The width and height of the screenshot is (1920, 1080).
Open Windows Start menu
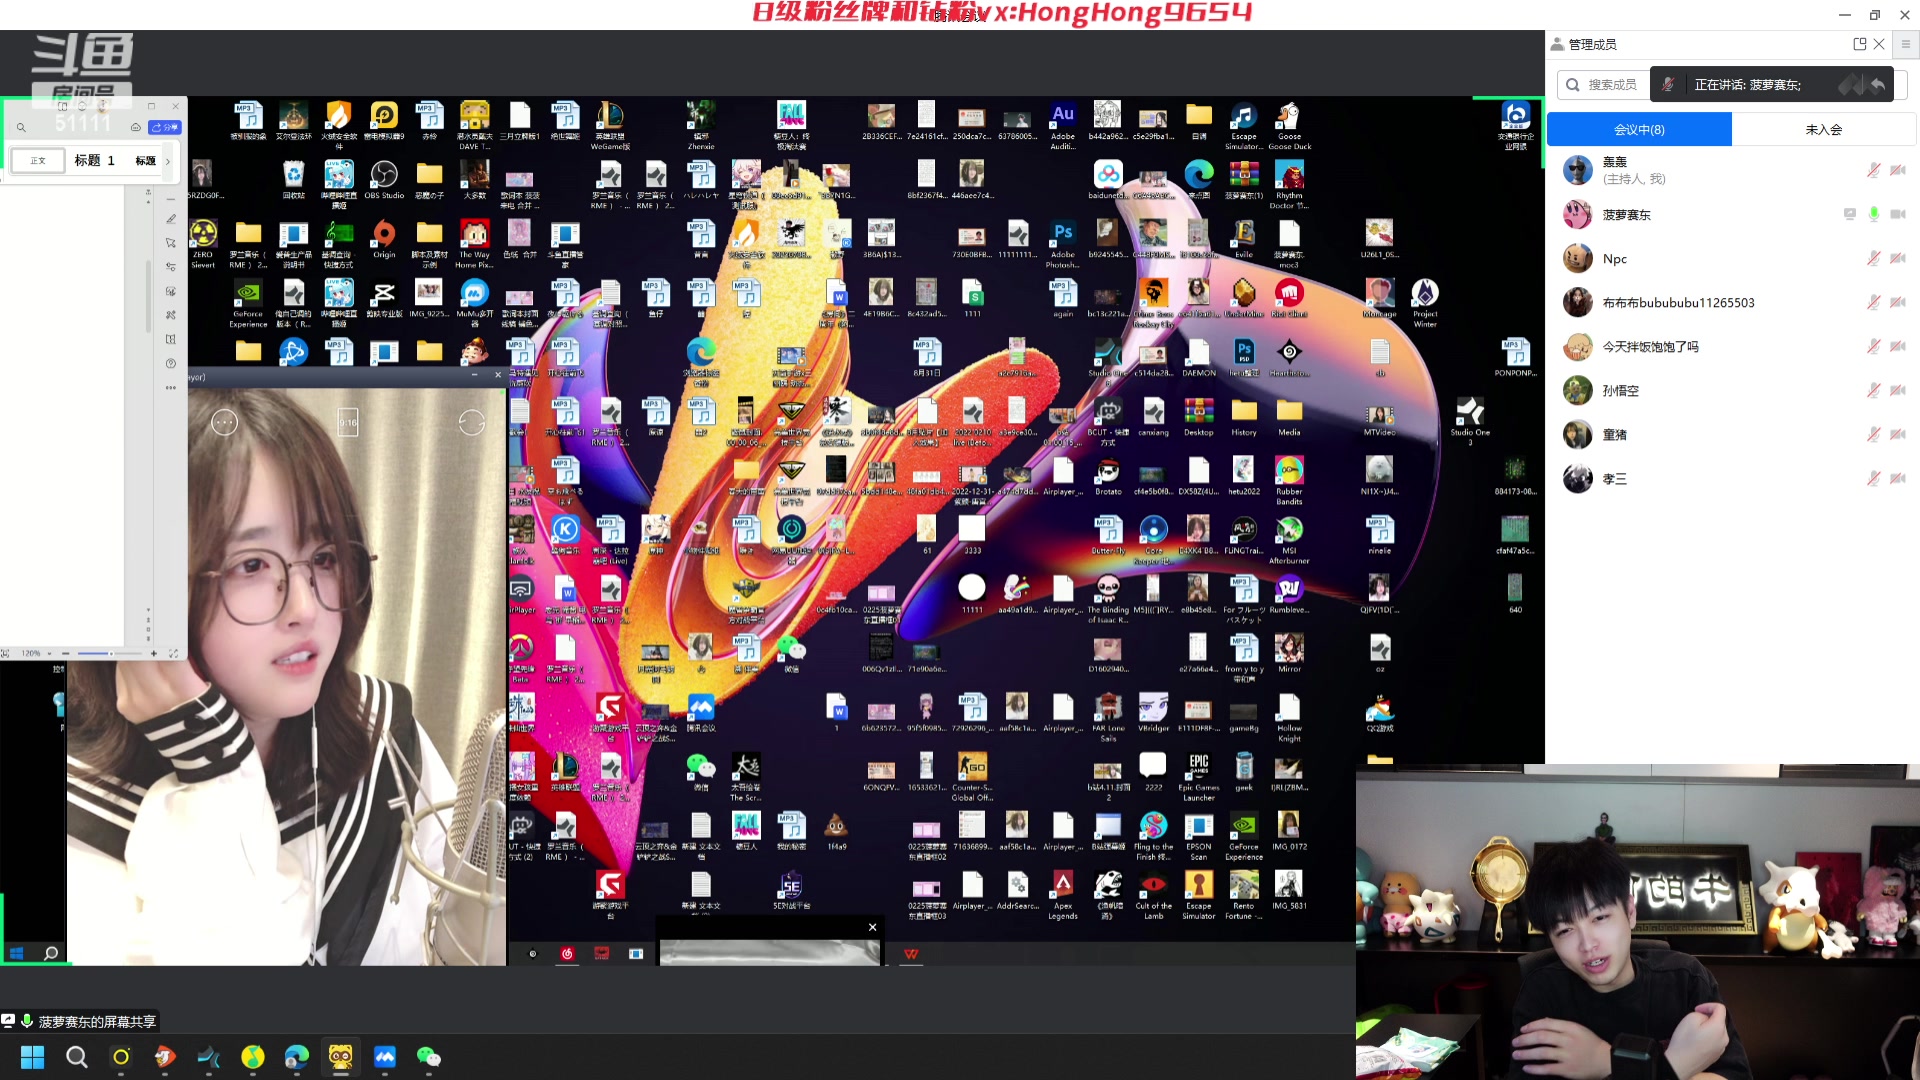tap(33, 1057)
